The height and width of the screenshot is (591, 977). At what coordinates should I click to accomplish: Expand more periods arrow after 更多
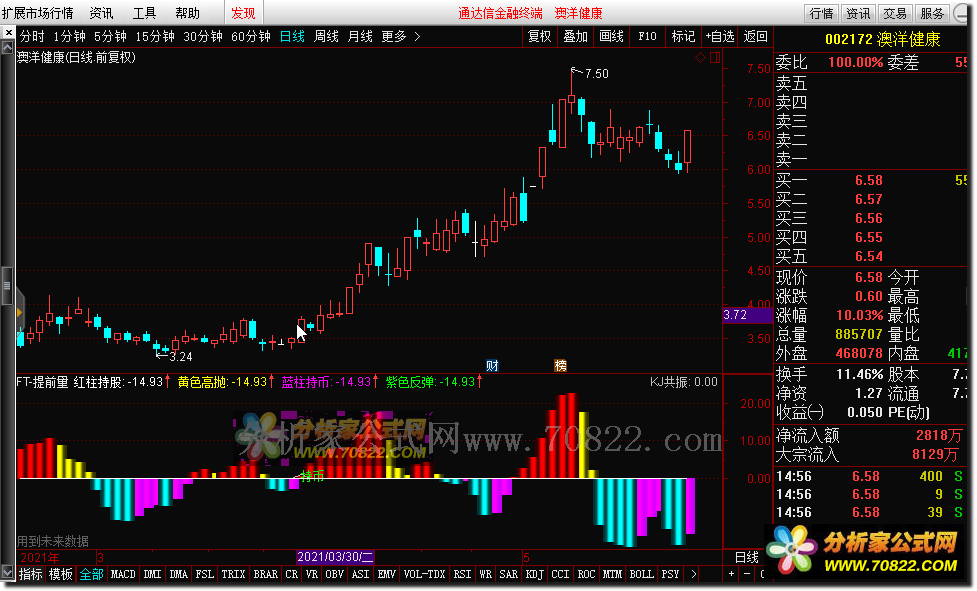coord(417,37)
